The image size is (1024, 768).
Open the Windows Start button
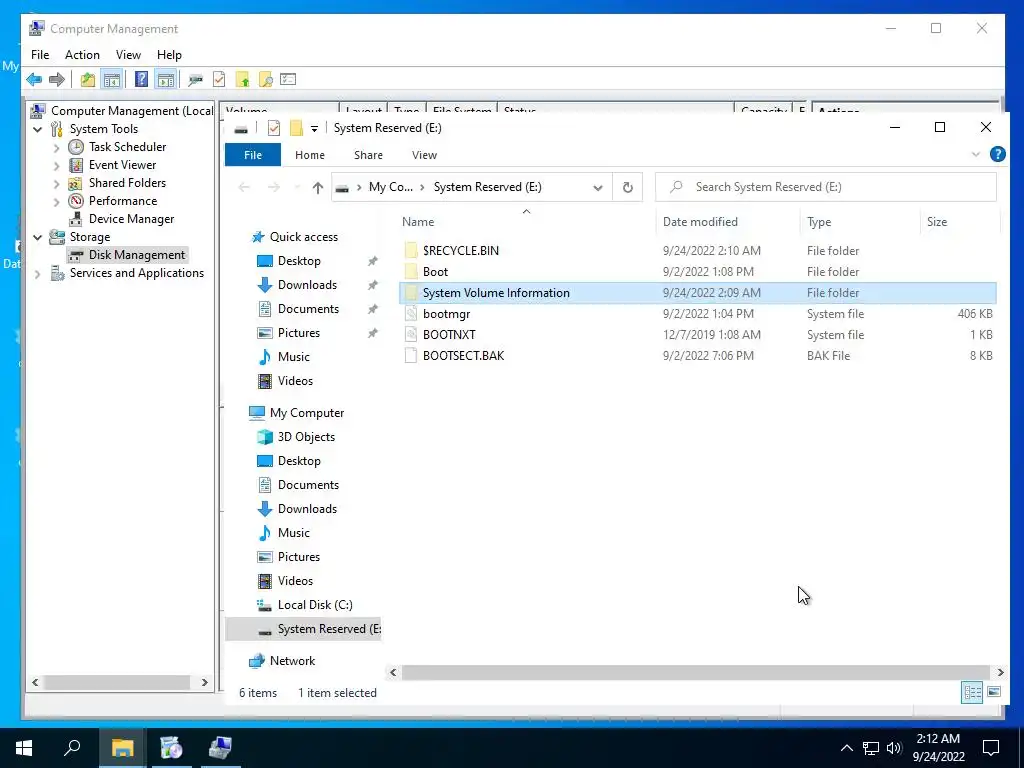pos(24,748)
